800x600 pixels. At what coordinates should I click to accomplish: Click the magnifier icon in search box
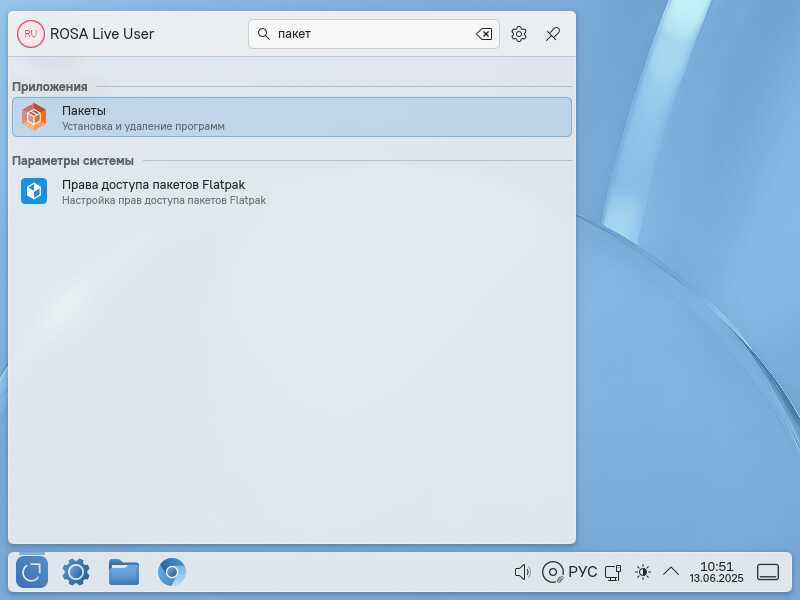point(263,34)
